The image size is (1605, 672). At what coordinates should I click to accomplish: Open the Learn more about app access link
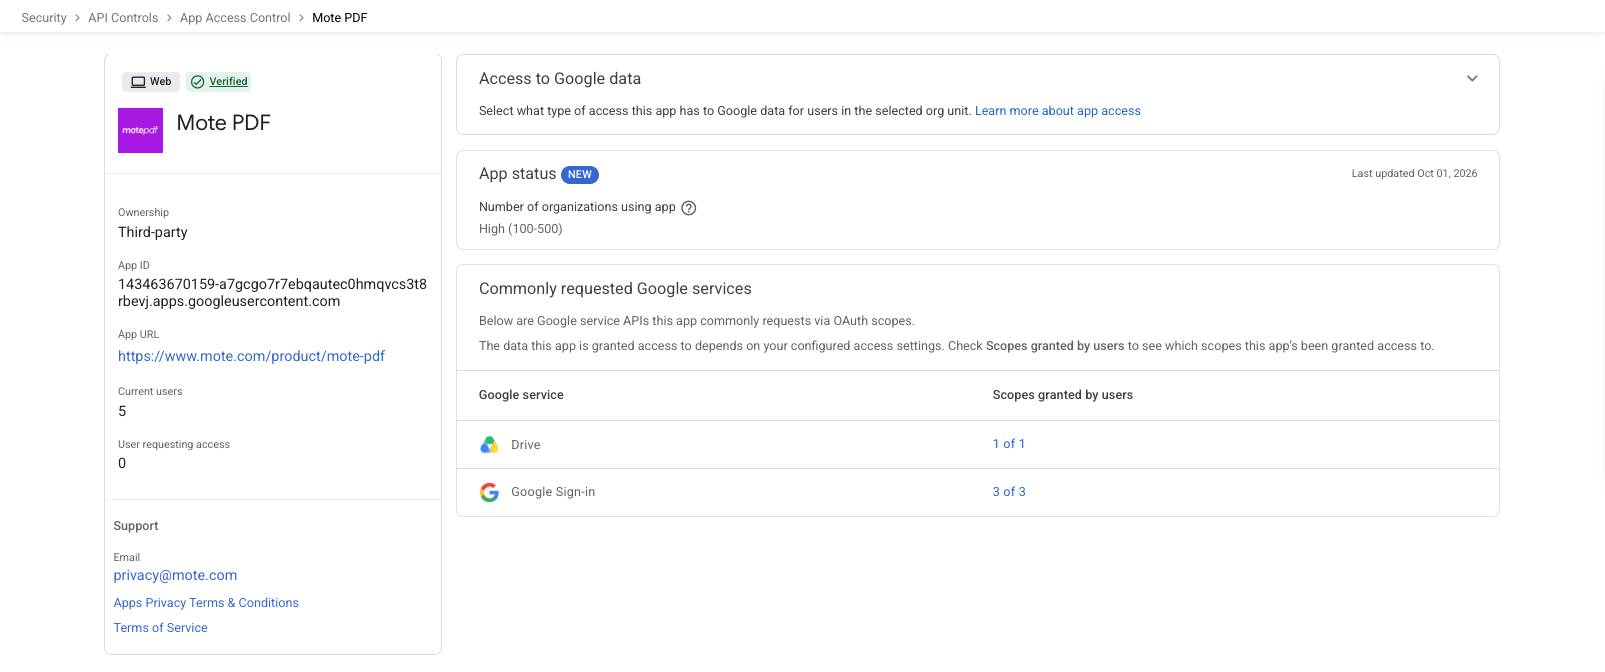[1058, 111]
